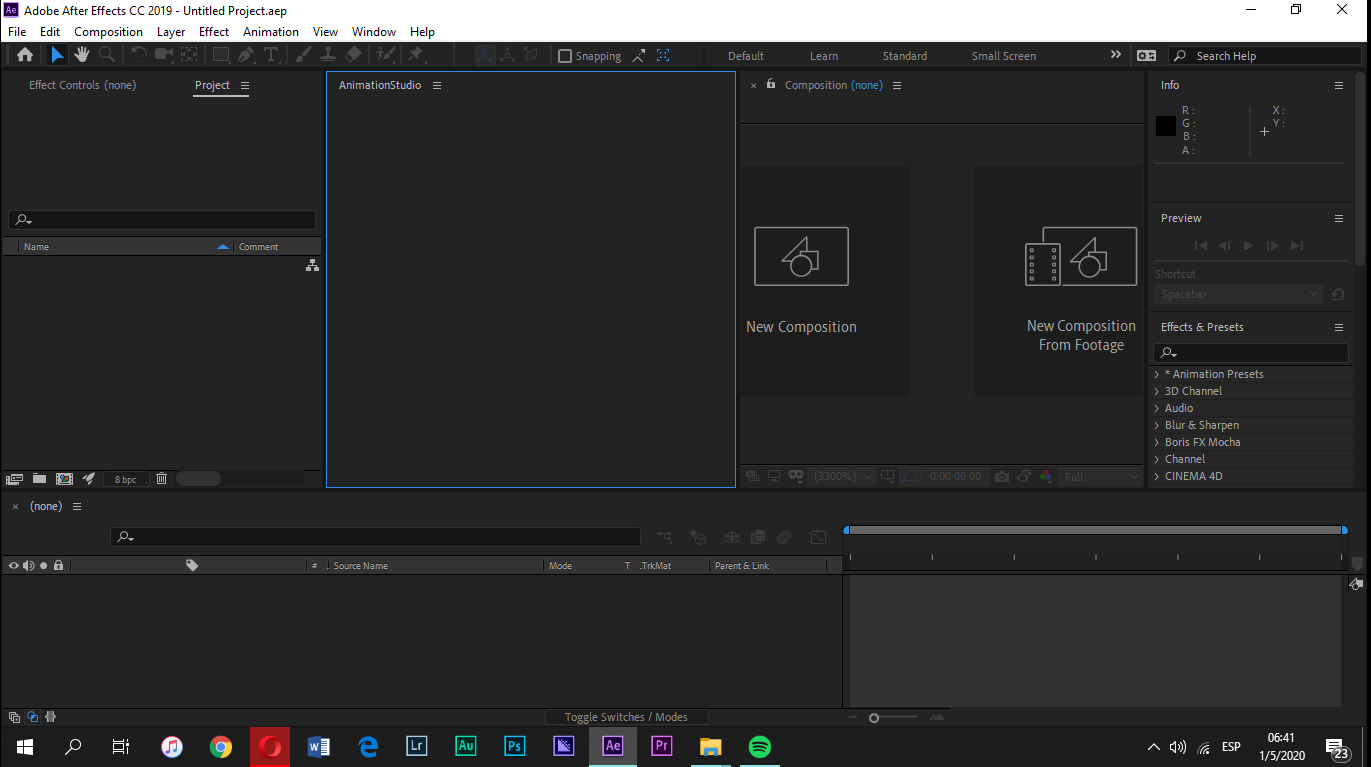
Task: Select the Rectangle shape tool
Action: pos(220,55)
